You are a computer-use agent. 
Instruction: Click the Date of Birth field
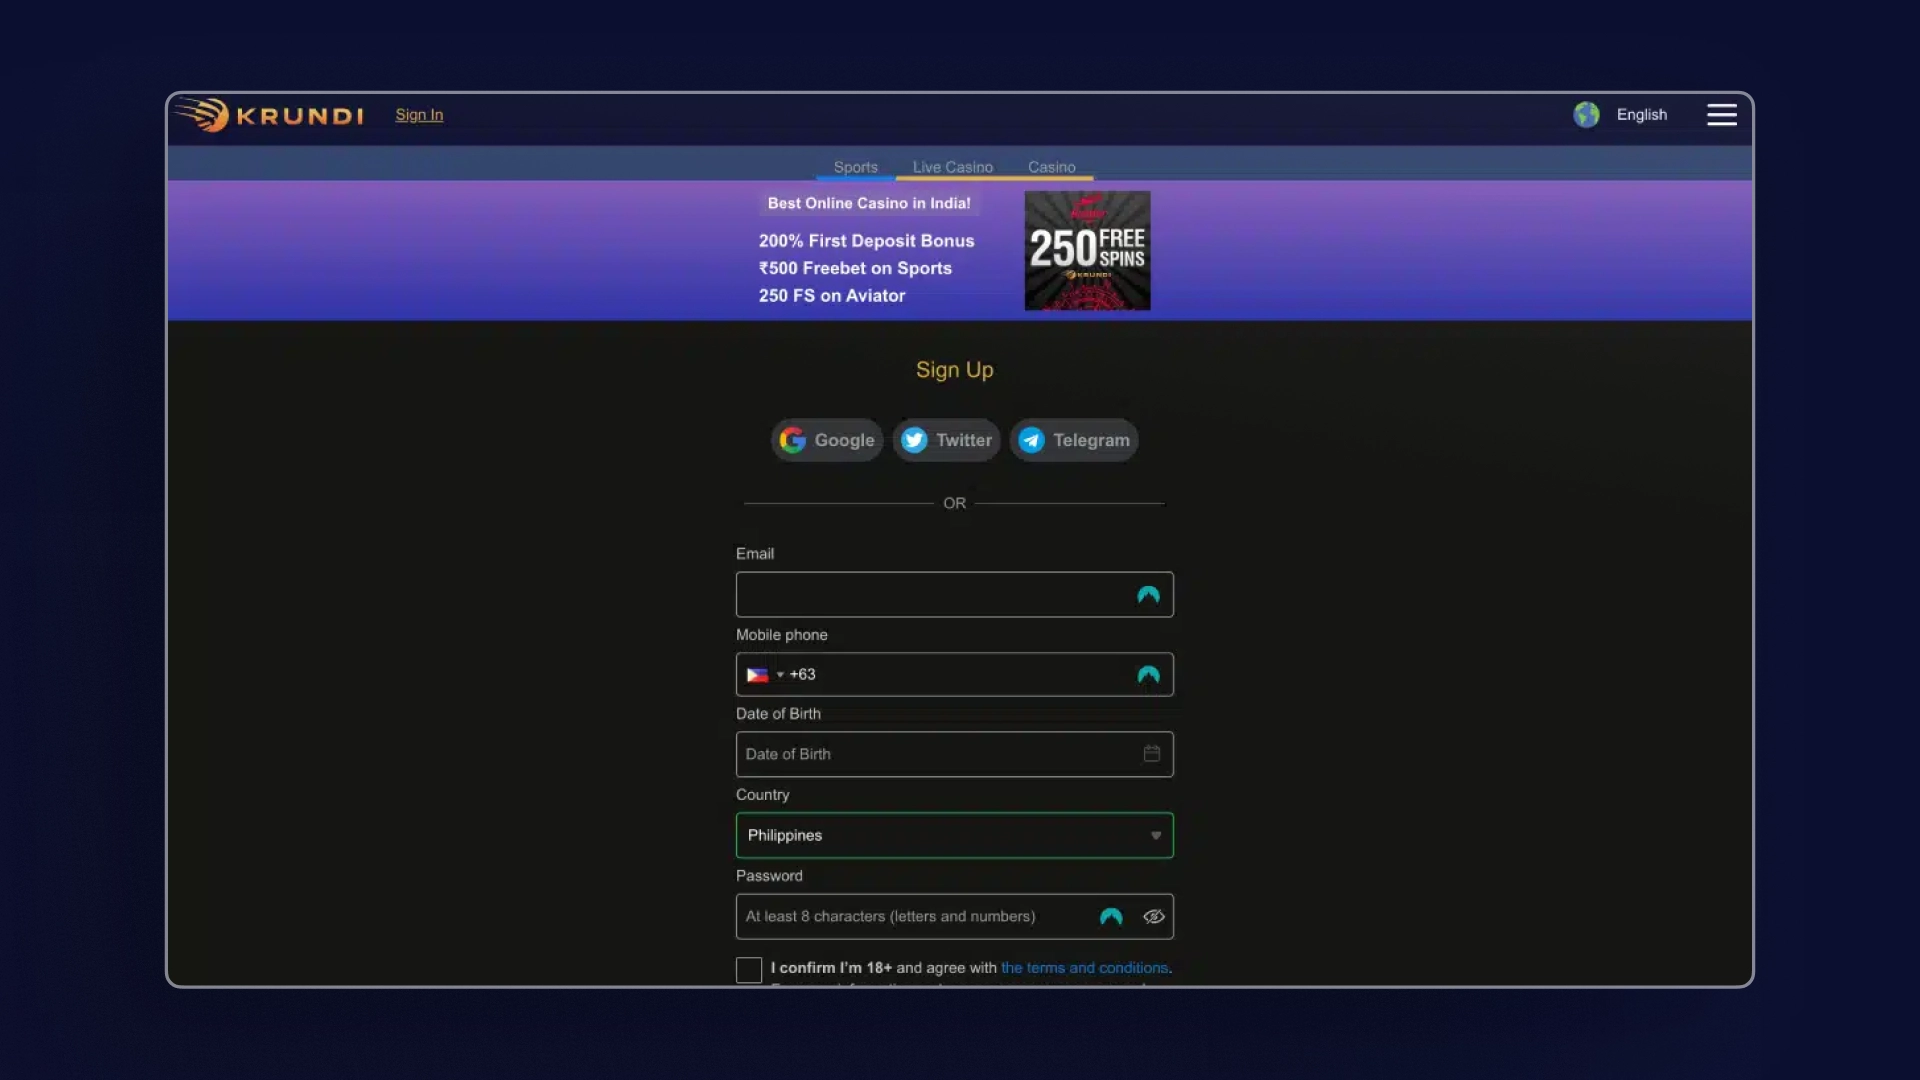coord(954,754)
